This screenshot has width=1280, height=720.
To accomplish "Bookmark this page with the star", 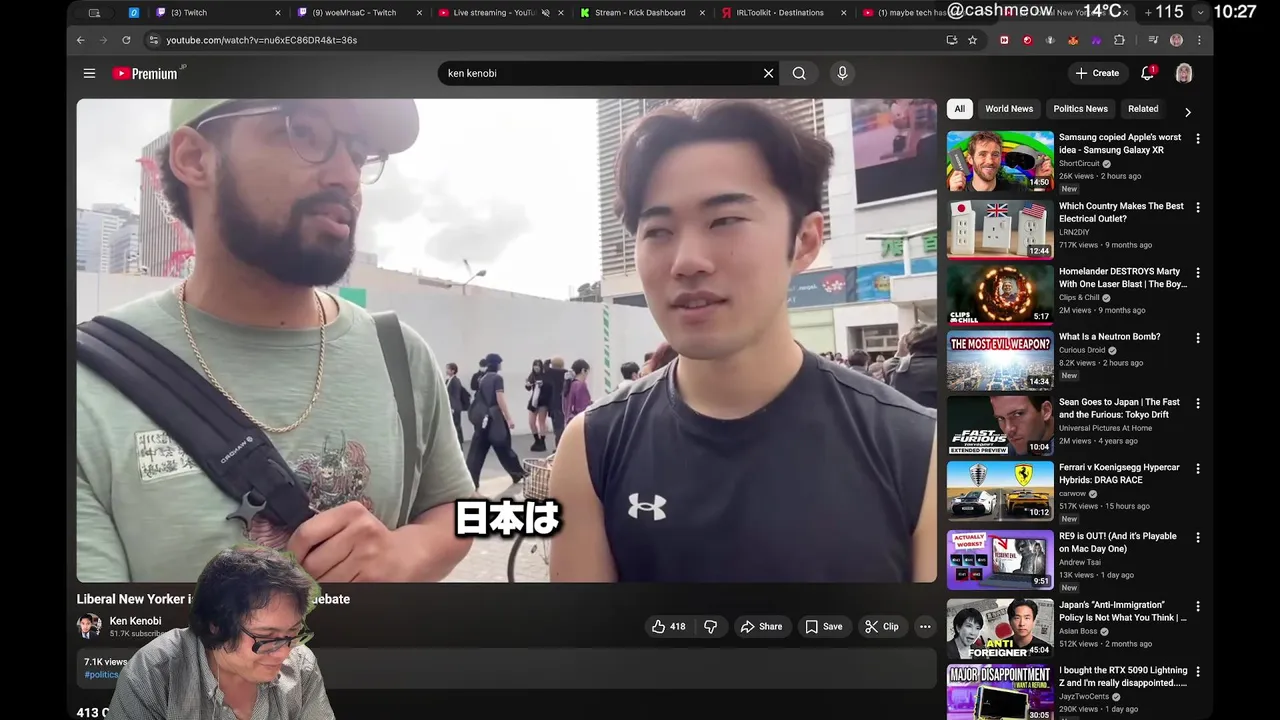I will pos(972,40).
